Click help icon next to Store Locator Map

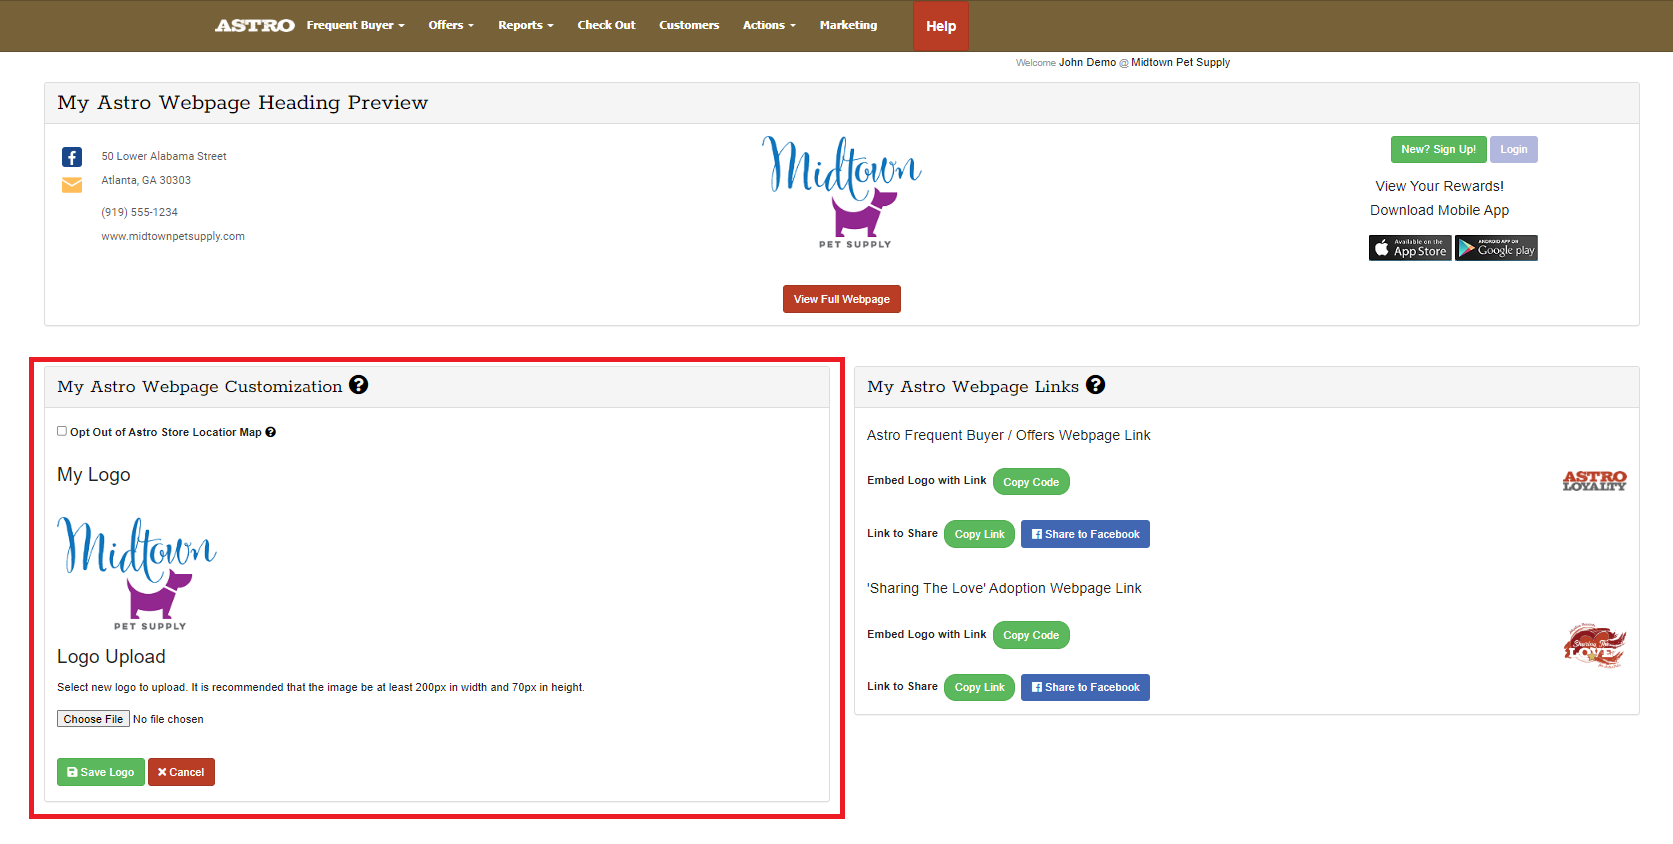click(270, 432)
